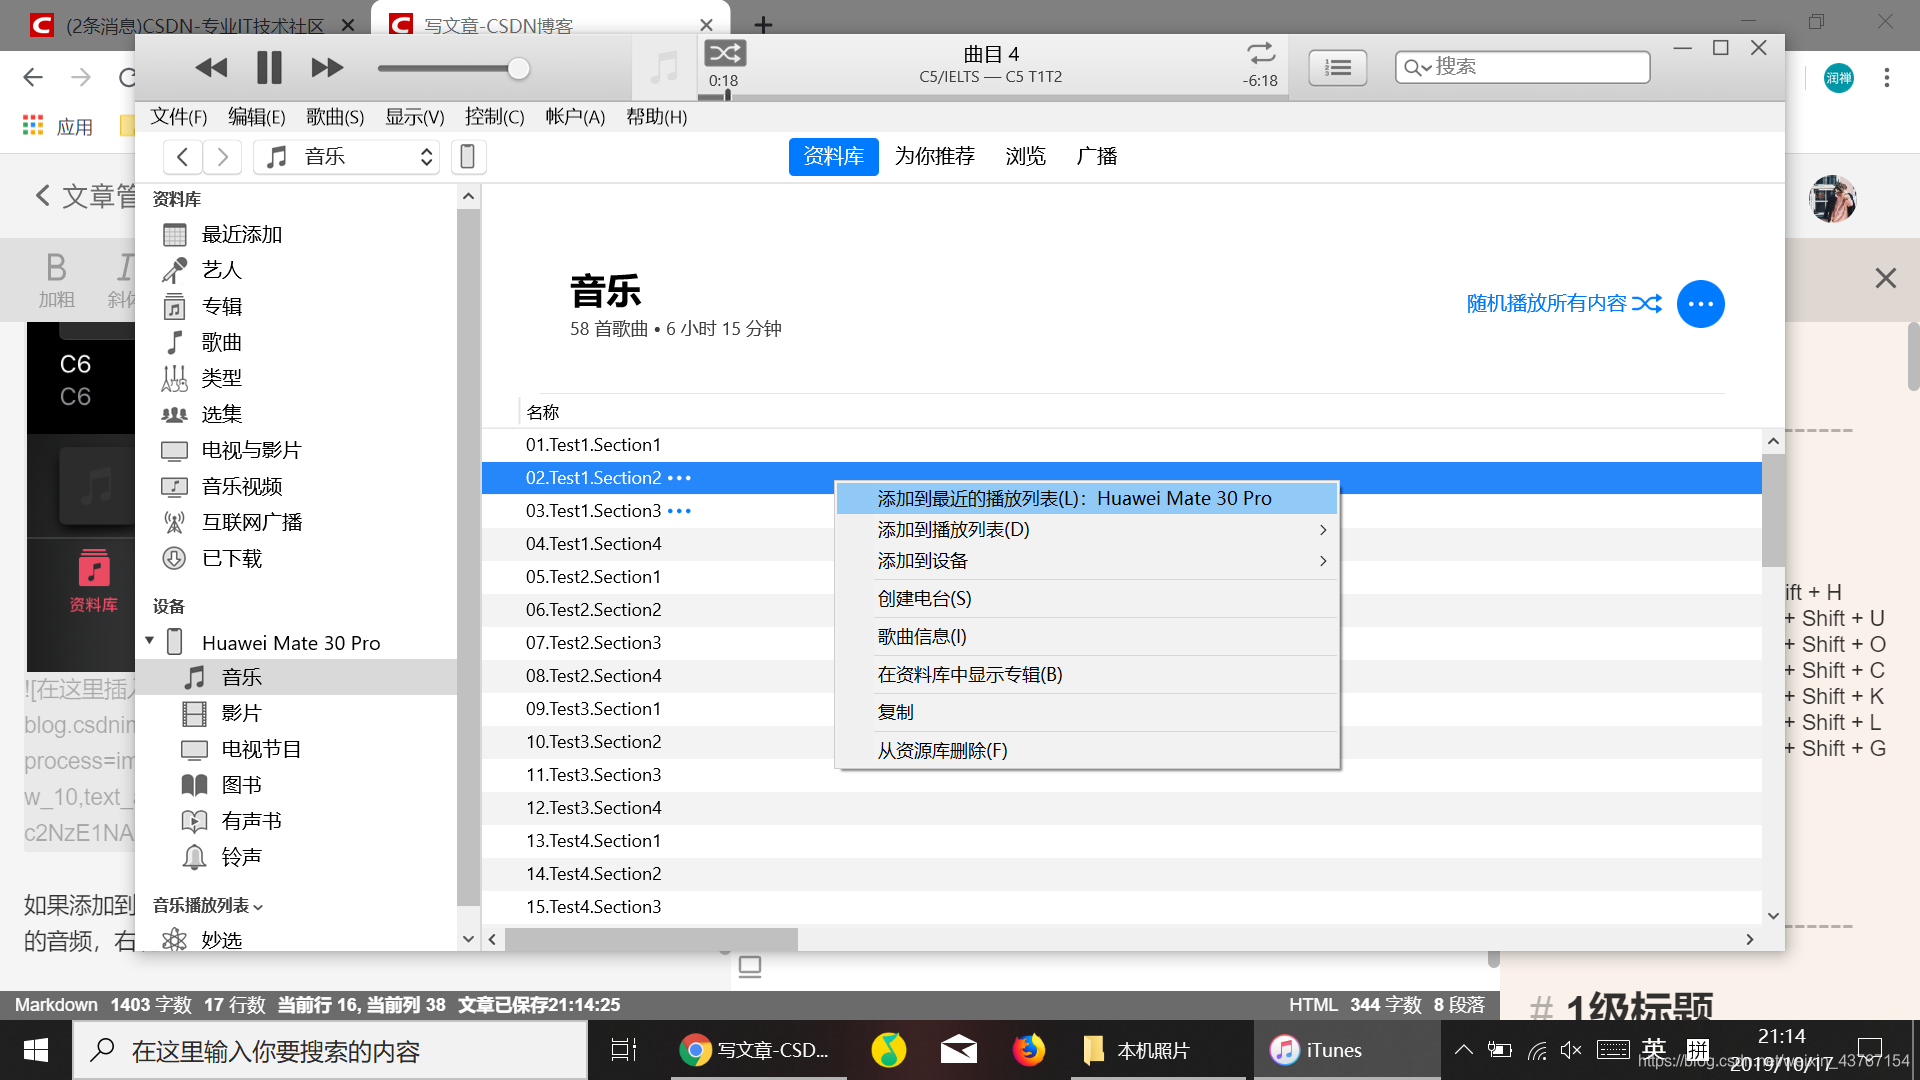
Task: Select 电视与影片 screen icon
Action: point(175,451)
